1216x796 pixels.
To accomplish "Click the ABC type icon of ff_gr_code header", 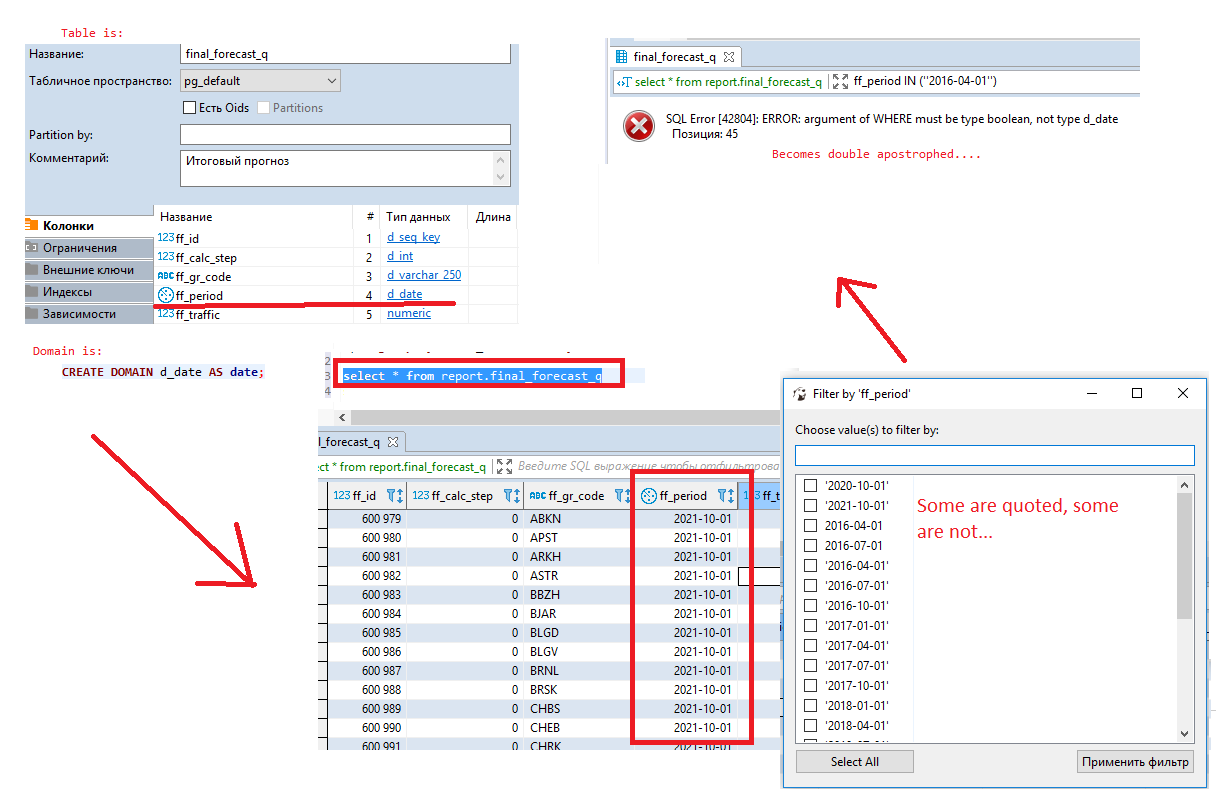I will (x=537, y=495).
